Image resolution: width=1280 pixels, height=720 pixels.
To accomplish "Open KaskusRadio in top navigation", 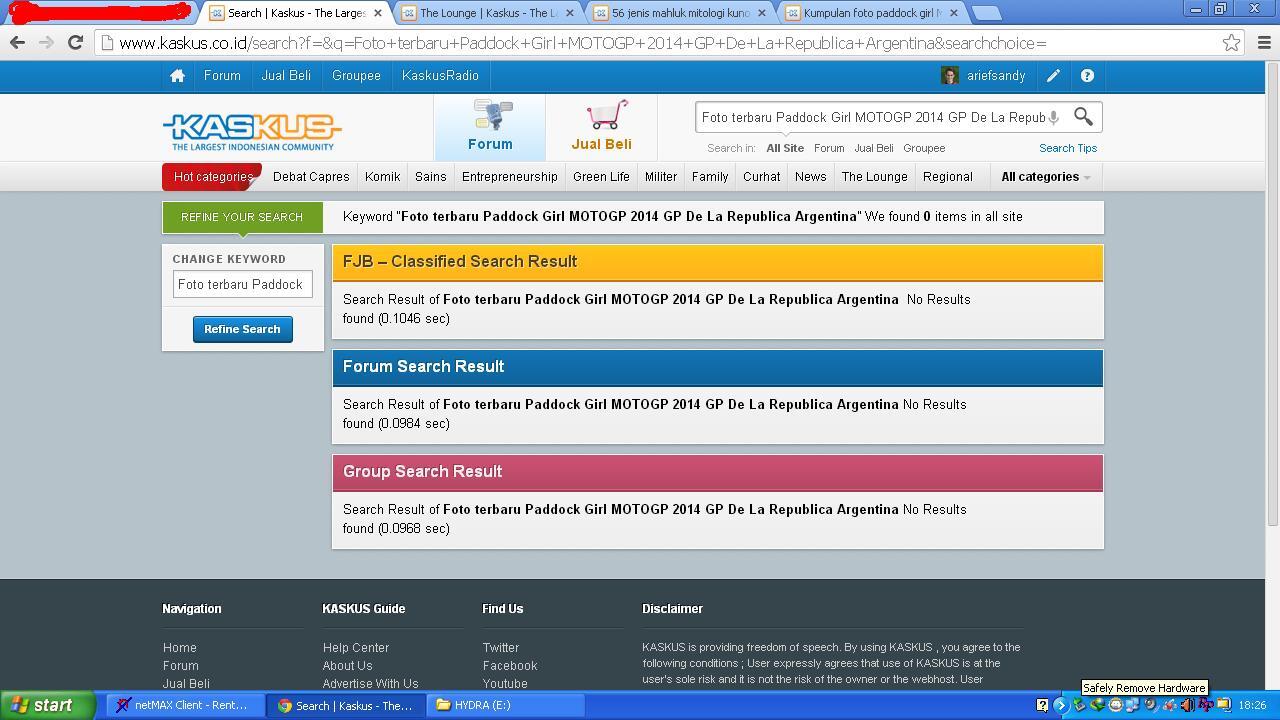I will click(x=440, y=76).
